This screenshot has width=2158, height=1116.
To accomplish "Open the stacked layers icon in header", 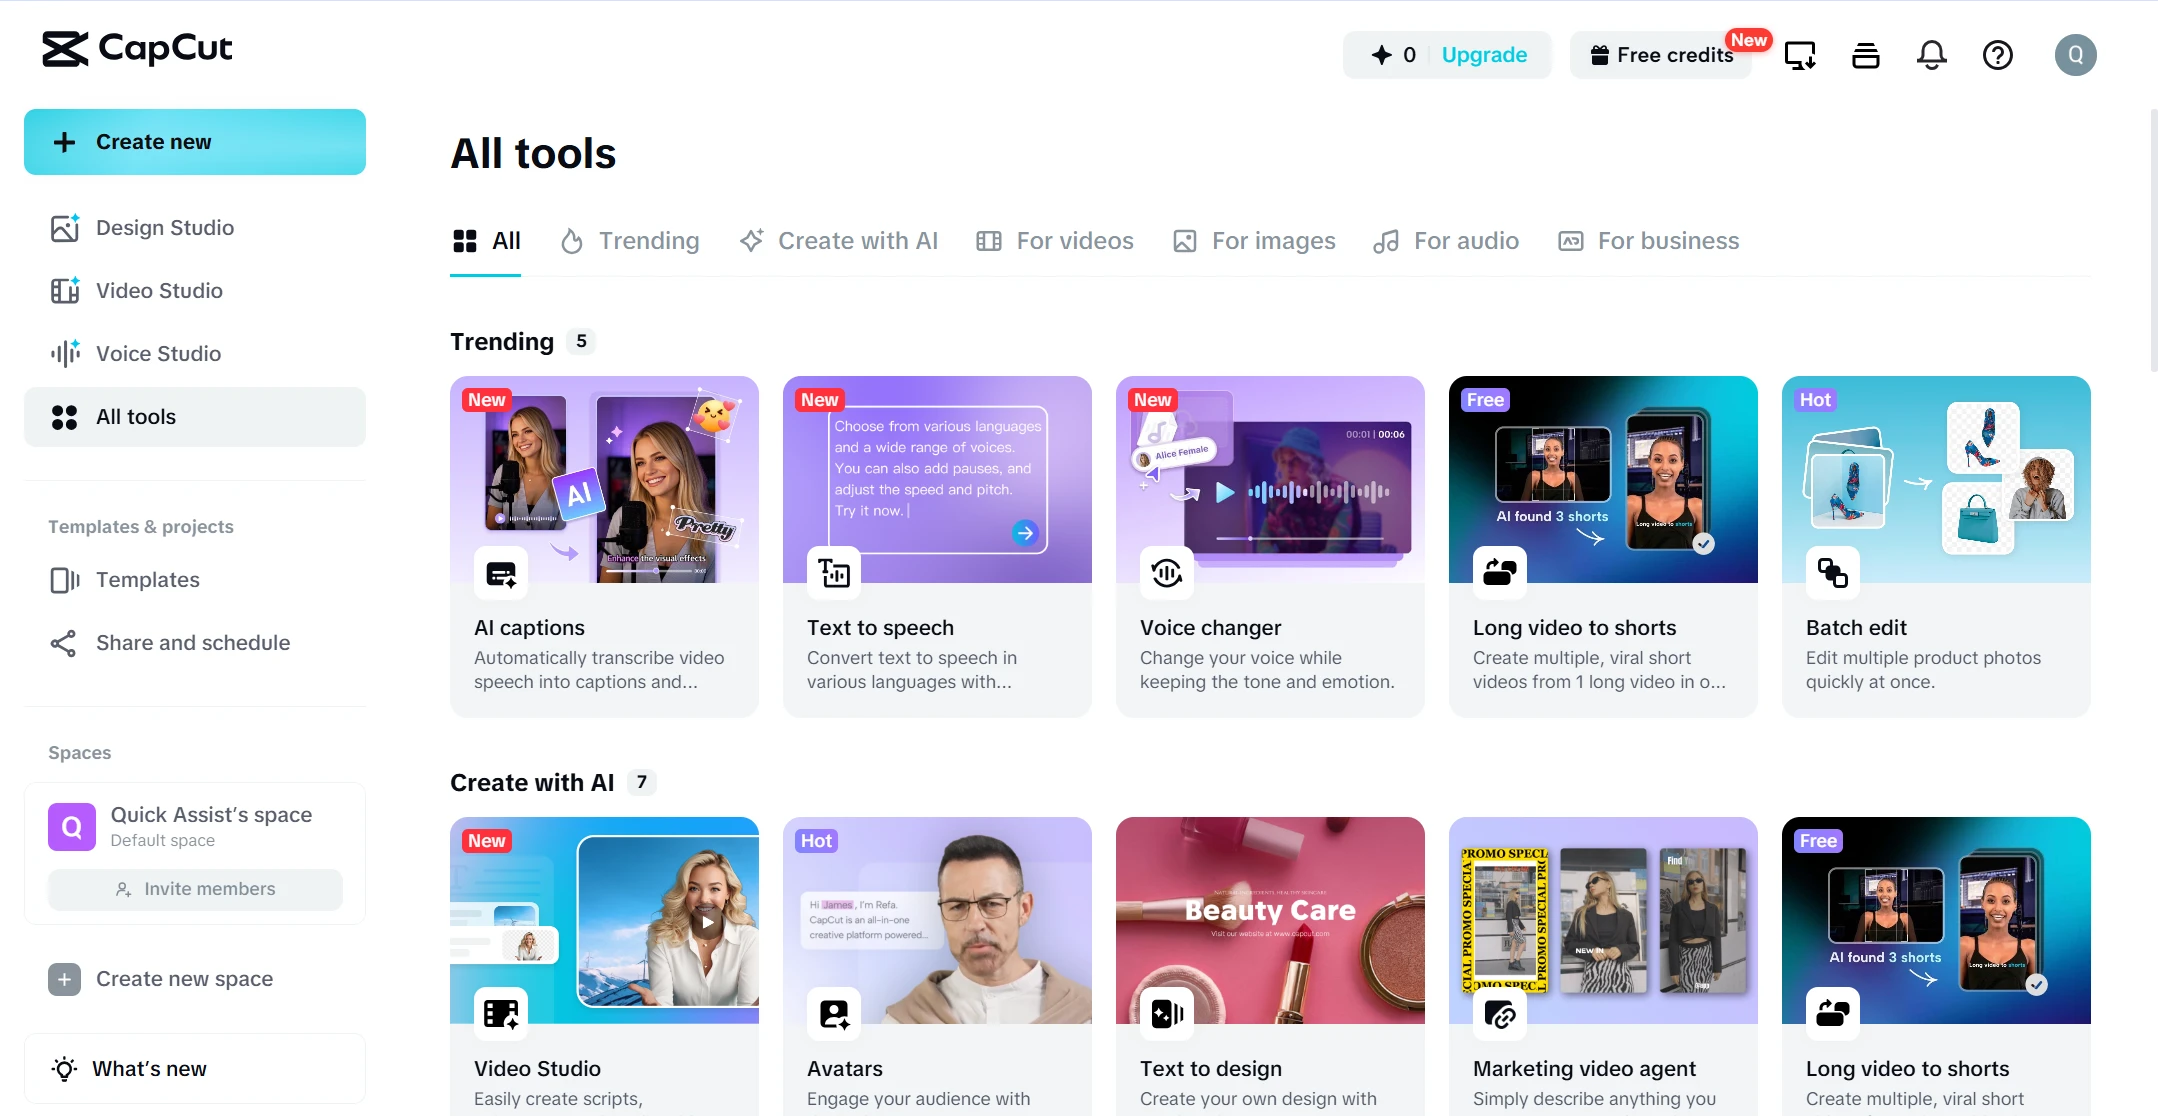I will click(1866, 55).
